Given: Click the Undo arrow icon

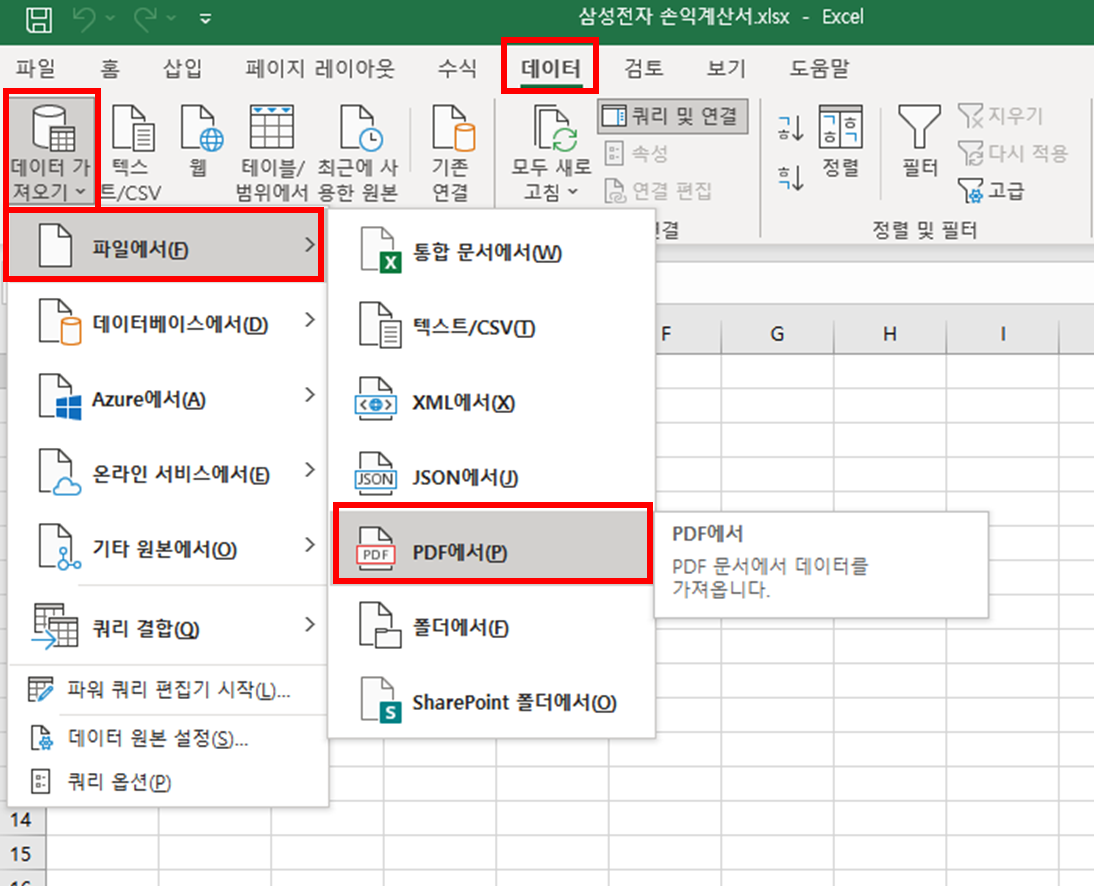Looking at the screenshot, I should click(x=84, y=19).
